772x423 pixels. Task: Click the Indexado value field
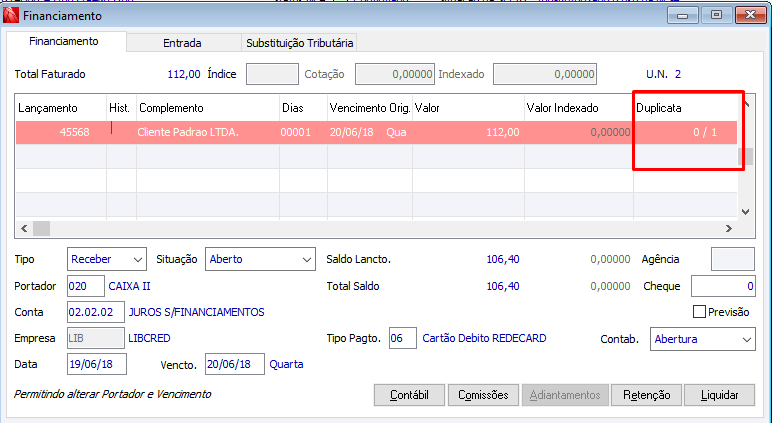coord(545,74)
